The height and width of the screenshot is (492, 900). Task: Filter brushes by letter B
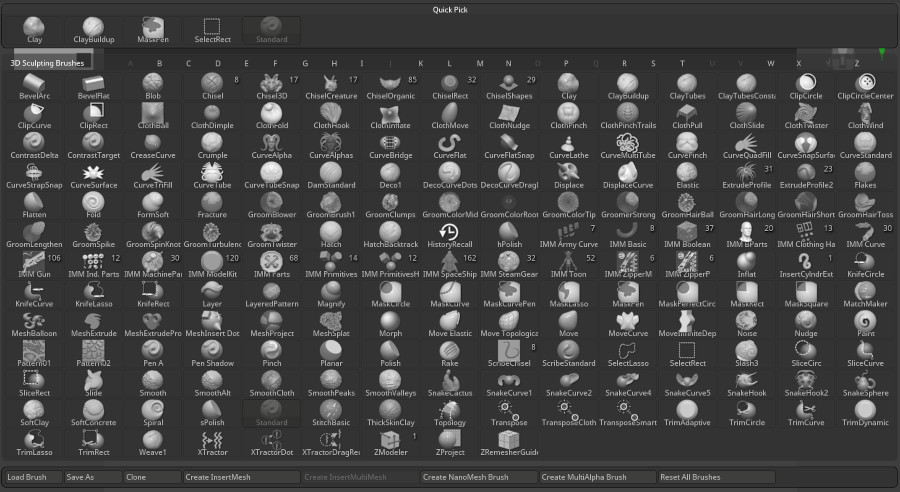tap(160, 63)
